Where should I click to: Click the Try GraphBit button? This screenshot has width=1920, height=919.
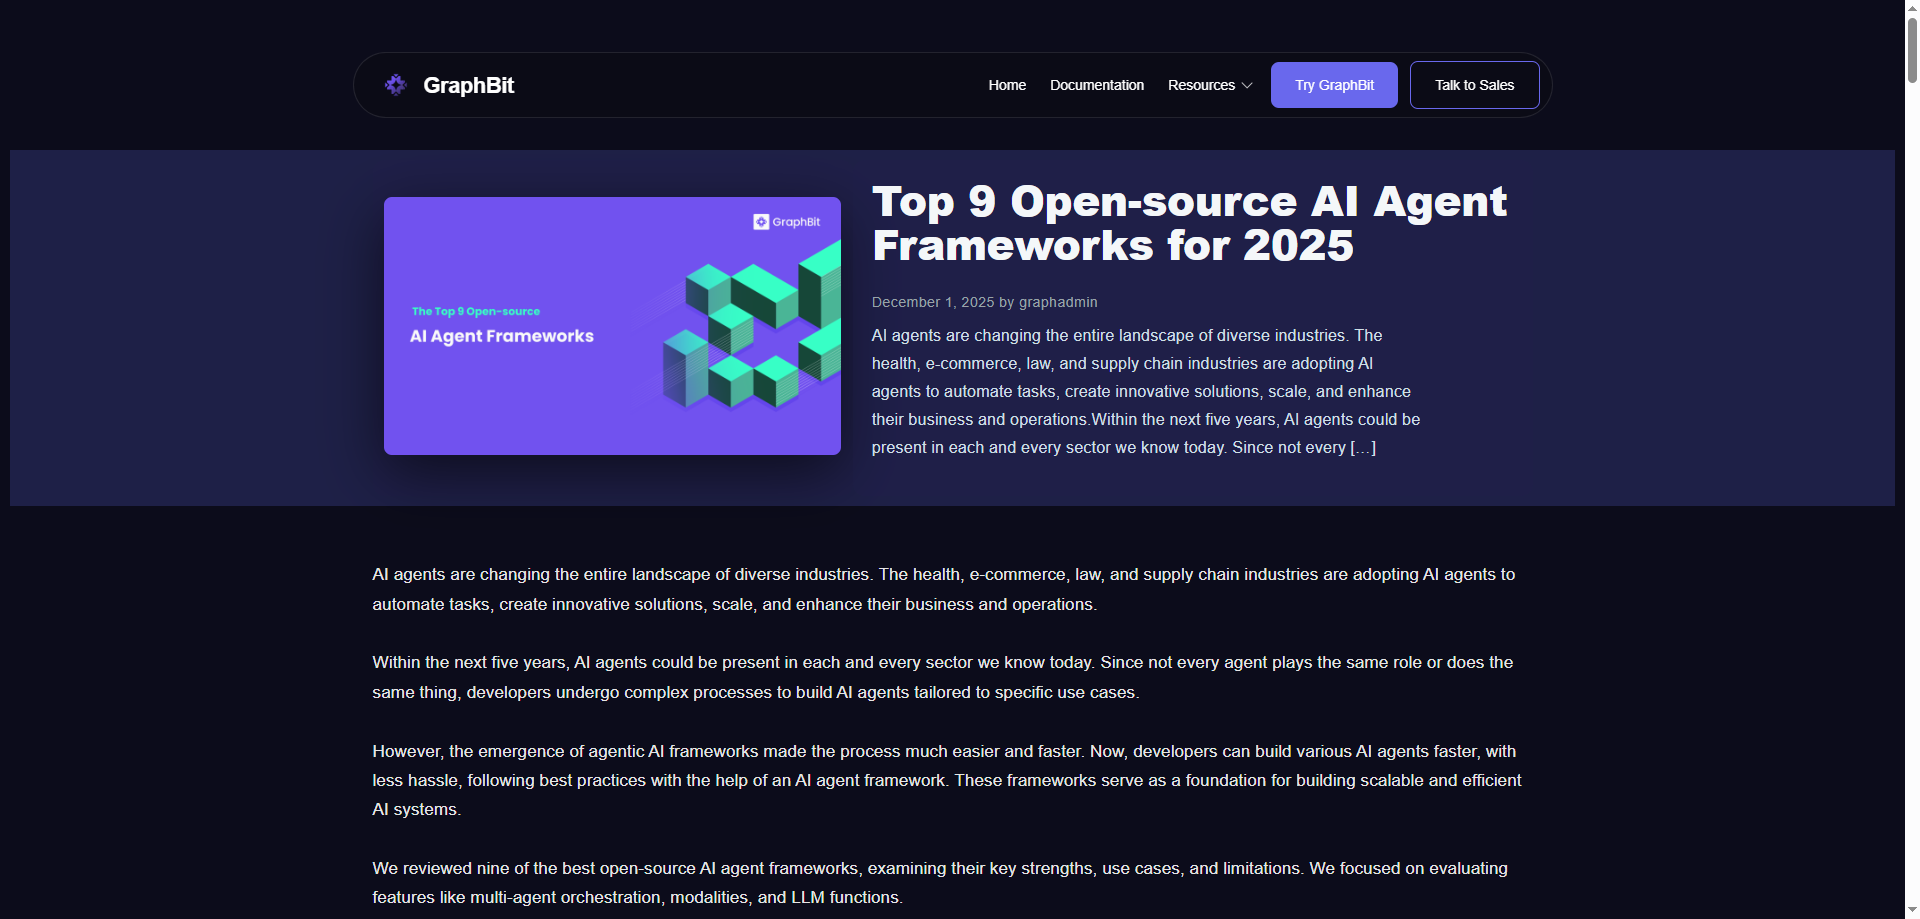coord(1334,85)
